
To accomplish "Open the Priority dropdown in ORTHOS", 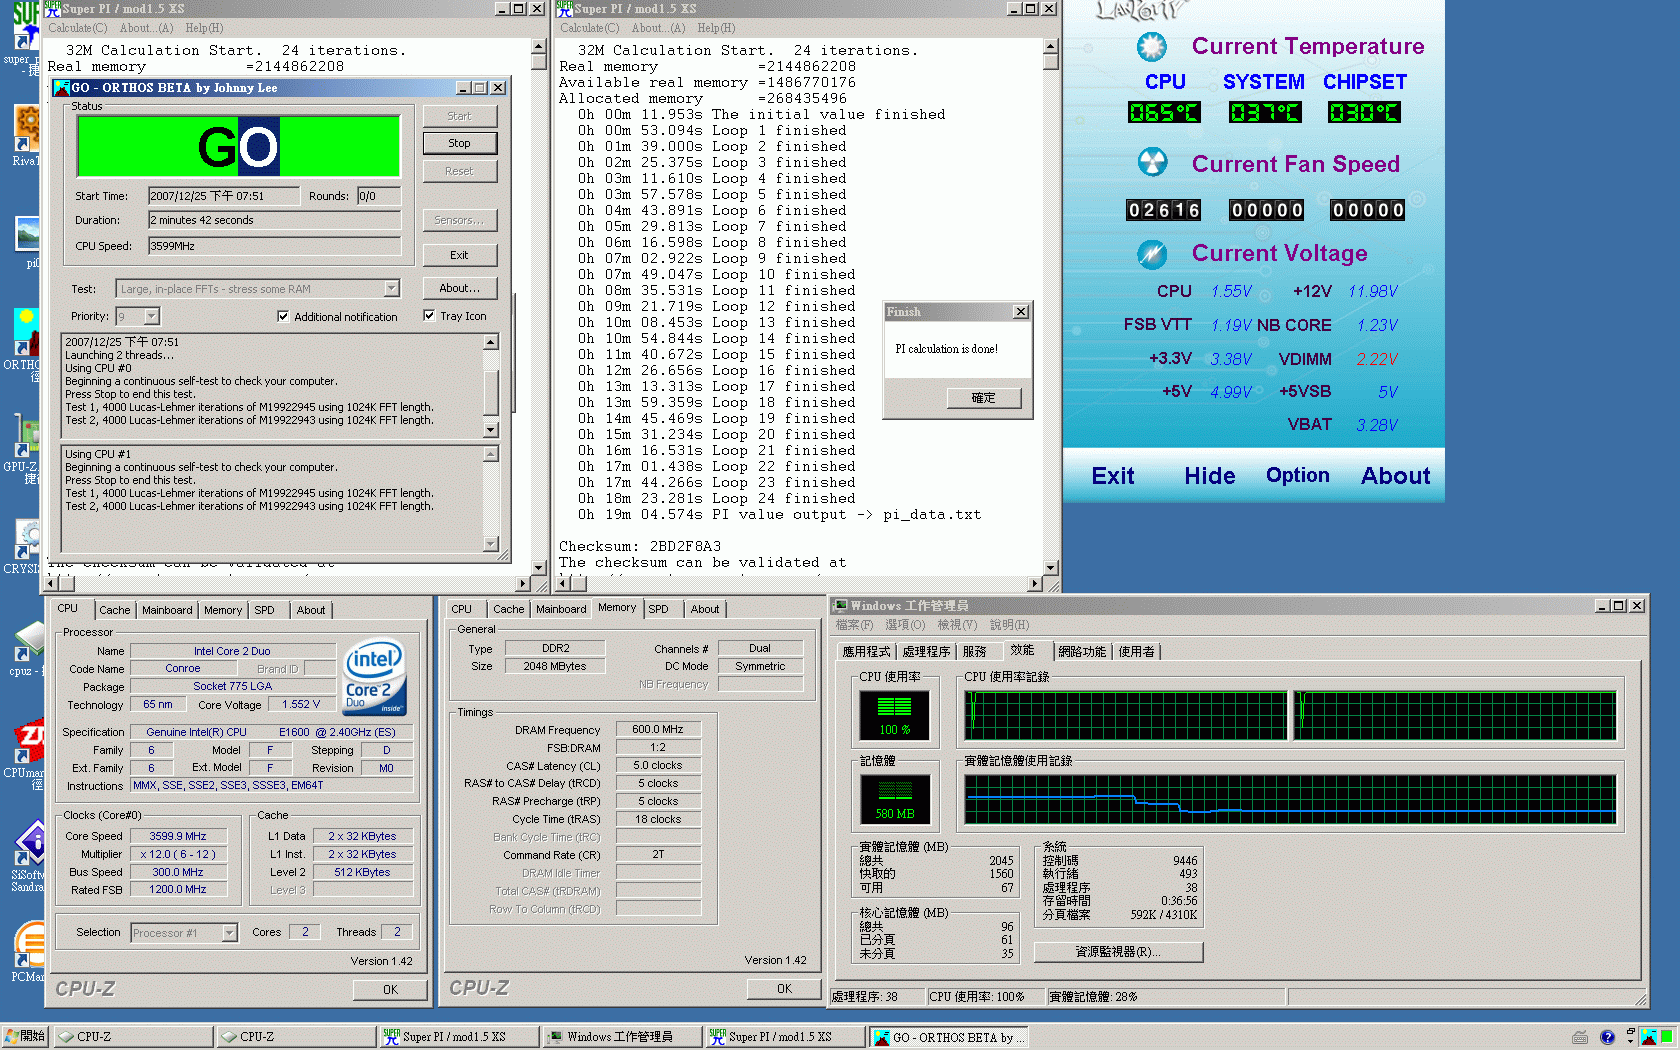I will pyautogui.click(x=152, y=316).
